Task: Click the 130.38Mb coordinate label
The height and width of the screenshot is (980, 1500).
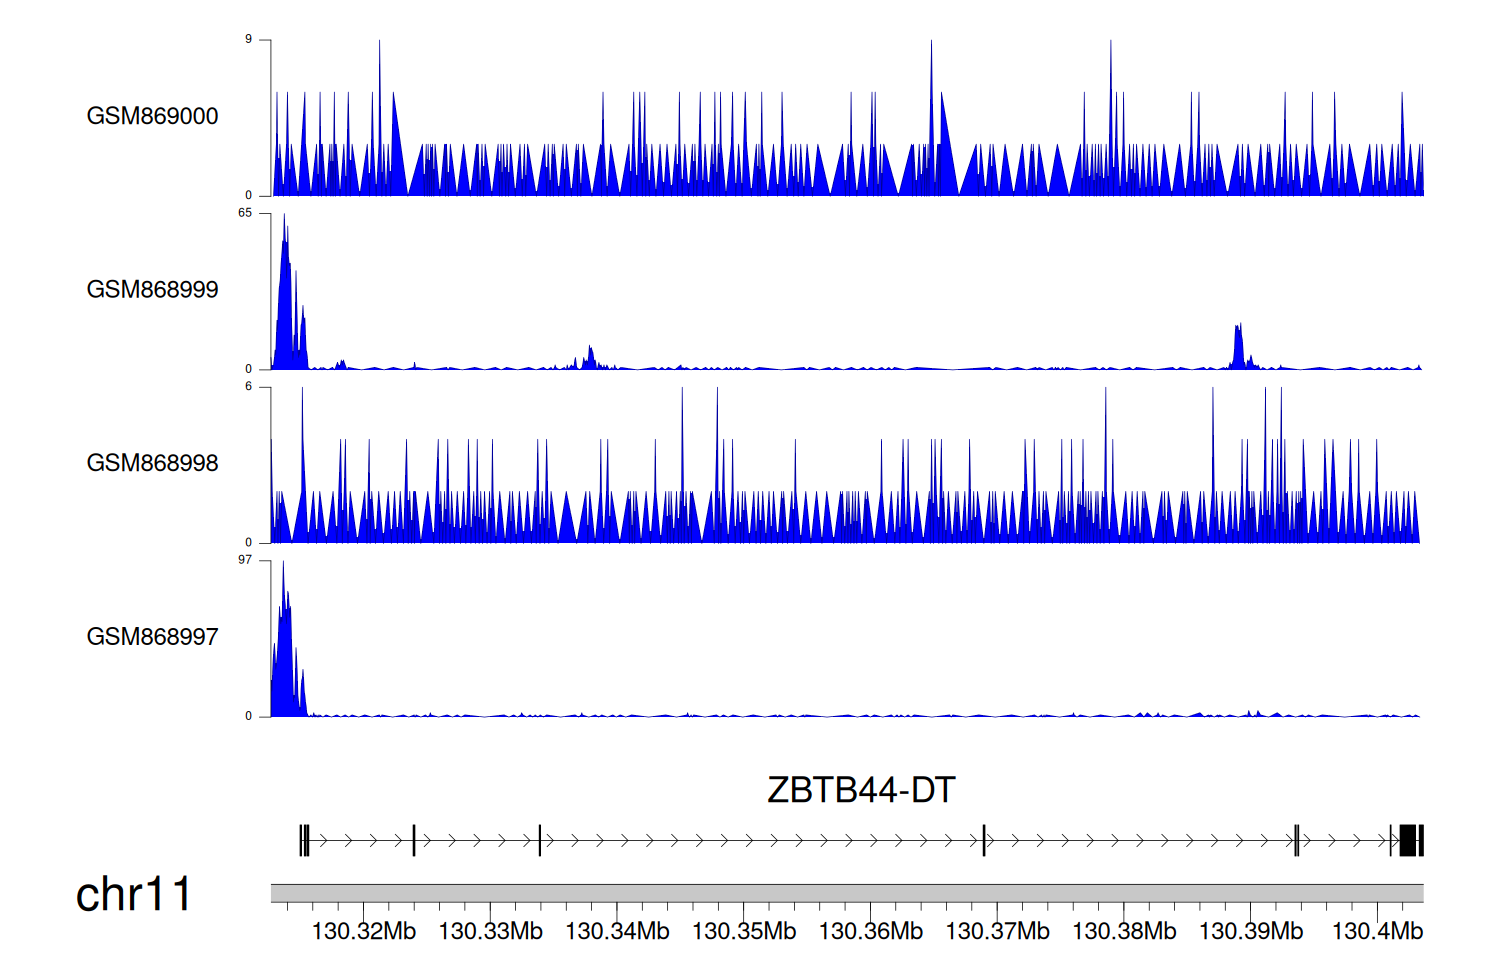Action: 1124,932
